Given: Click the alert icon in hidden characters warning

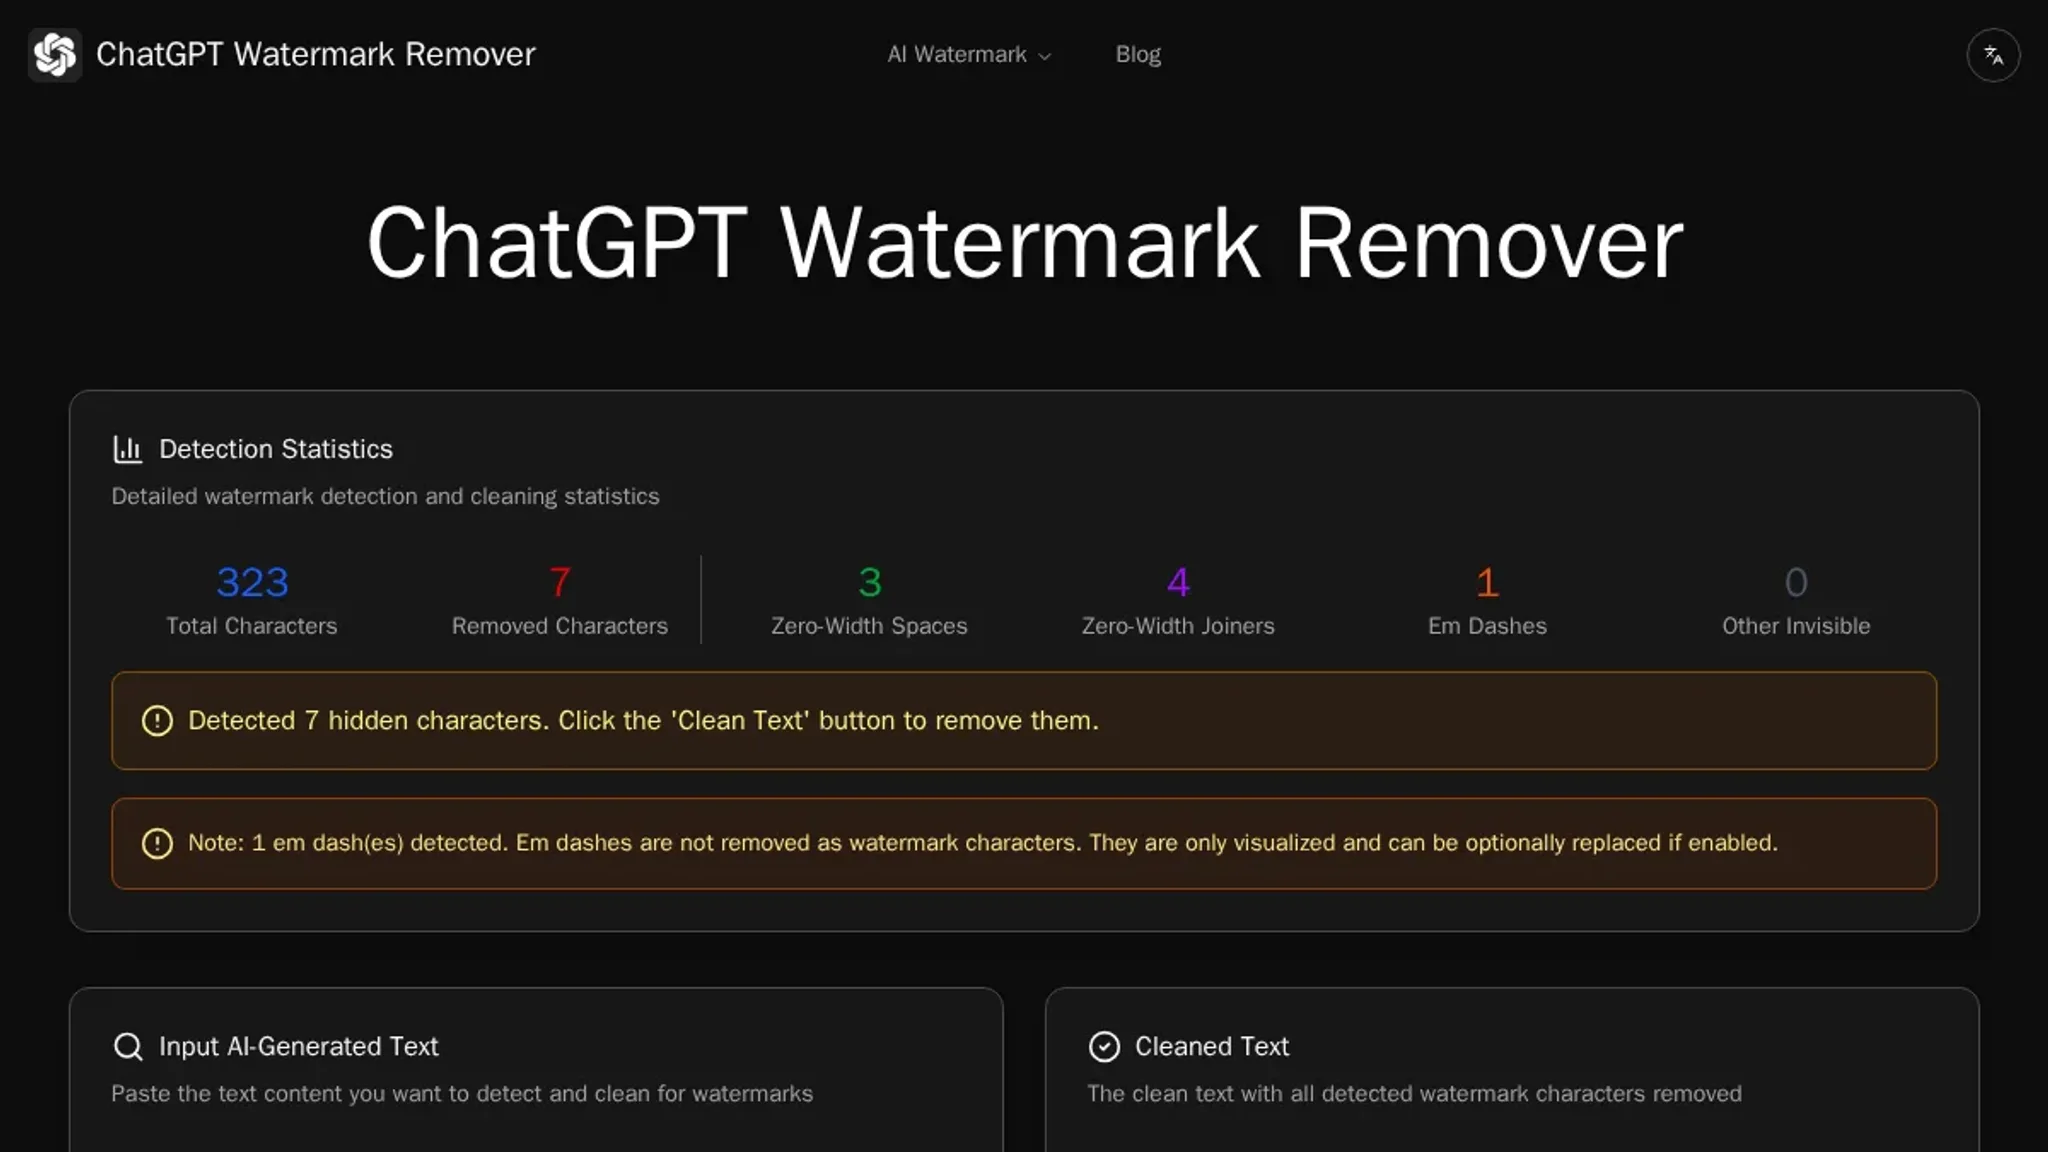Looking at the screenshot, I should pyautogui.click(x=157, y=721).
